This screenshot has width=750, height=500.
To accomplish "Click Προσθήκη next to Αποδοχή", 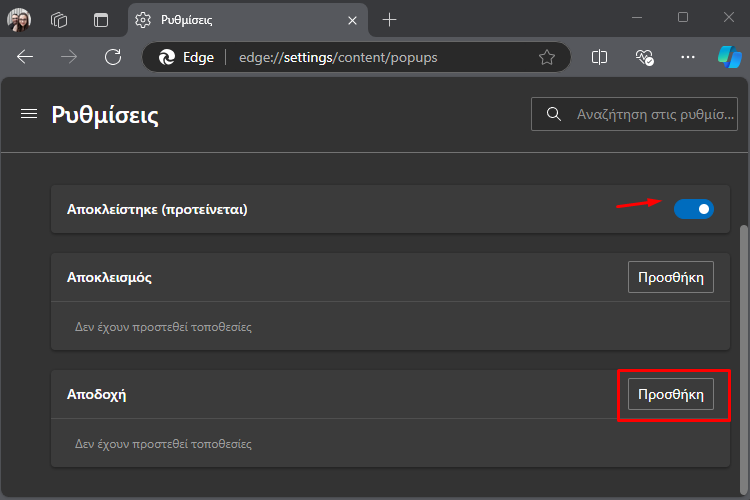I will [671, 394].
